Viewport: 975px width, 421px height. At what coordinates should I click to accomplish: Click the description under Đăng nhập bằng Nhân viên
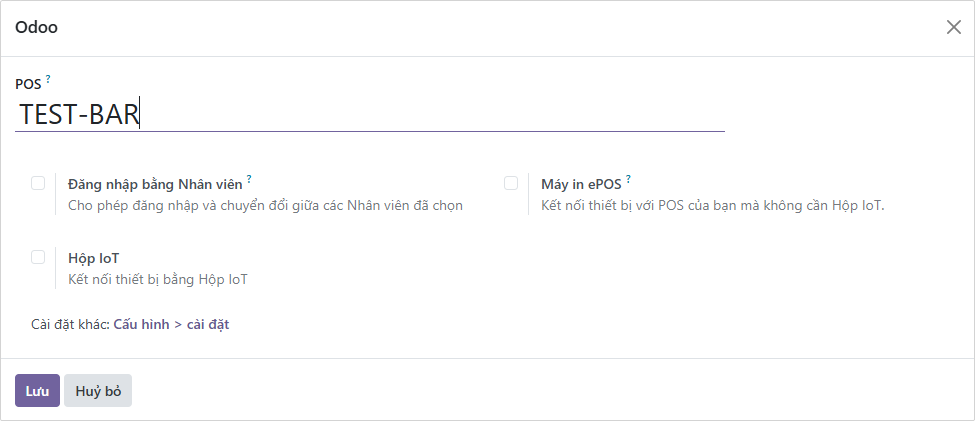click(265, 206)
